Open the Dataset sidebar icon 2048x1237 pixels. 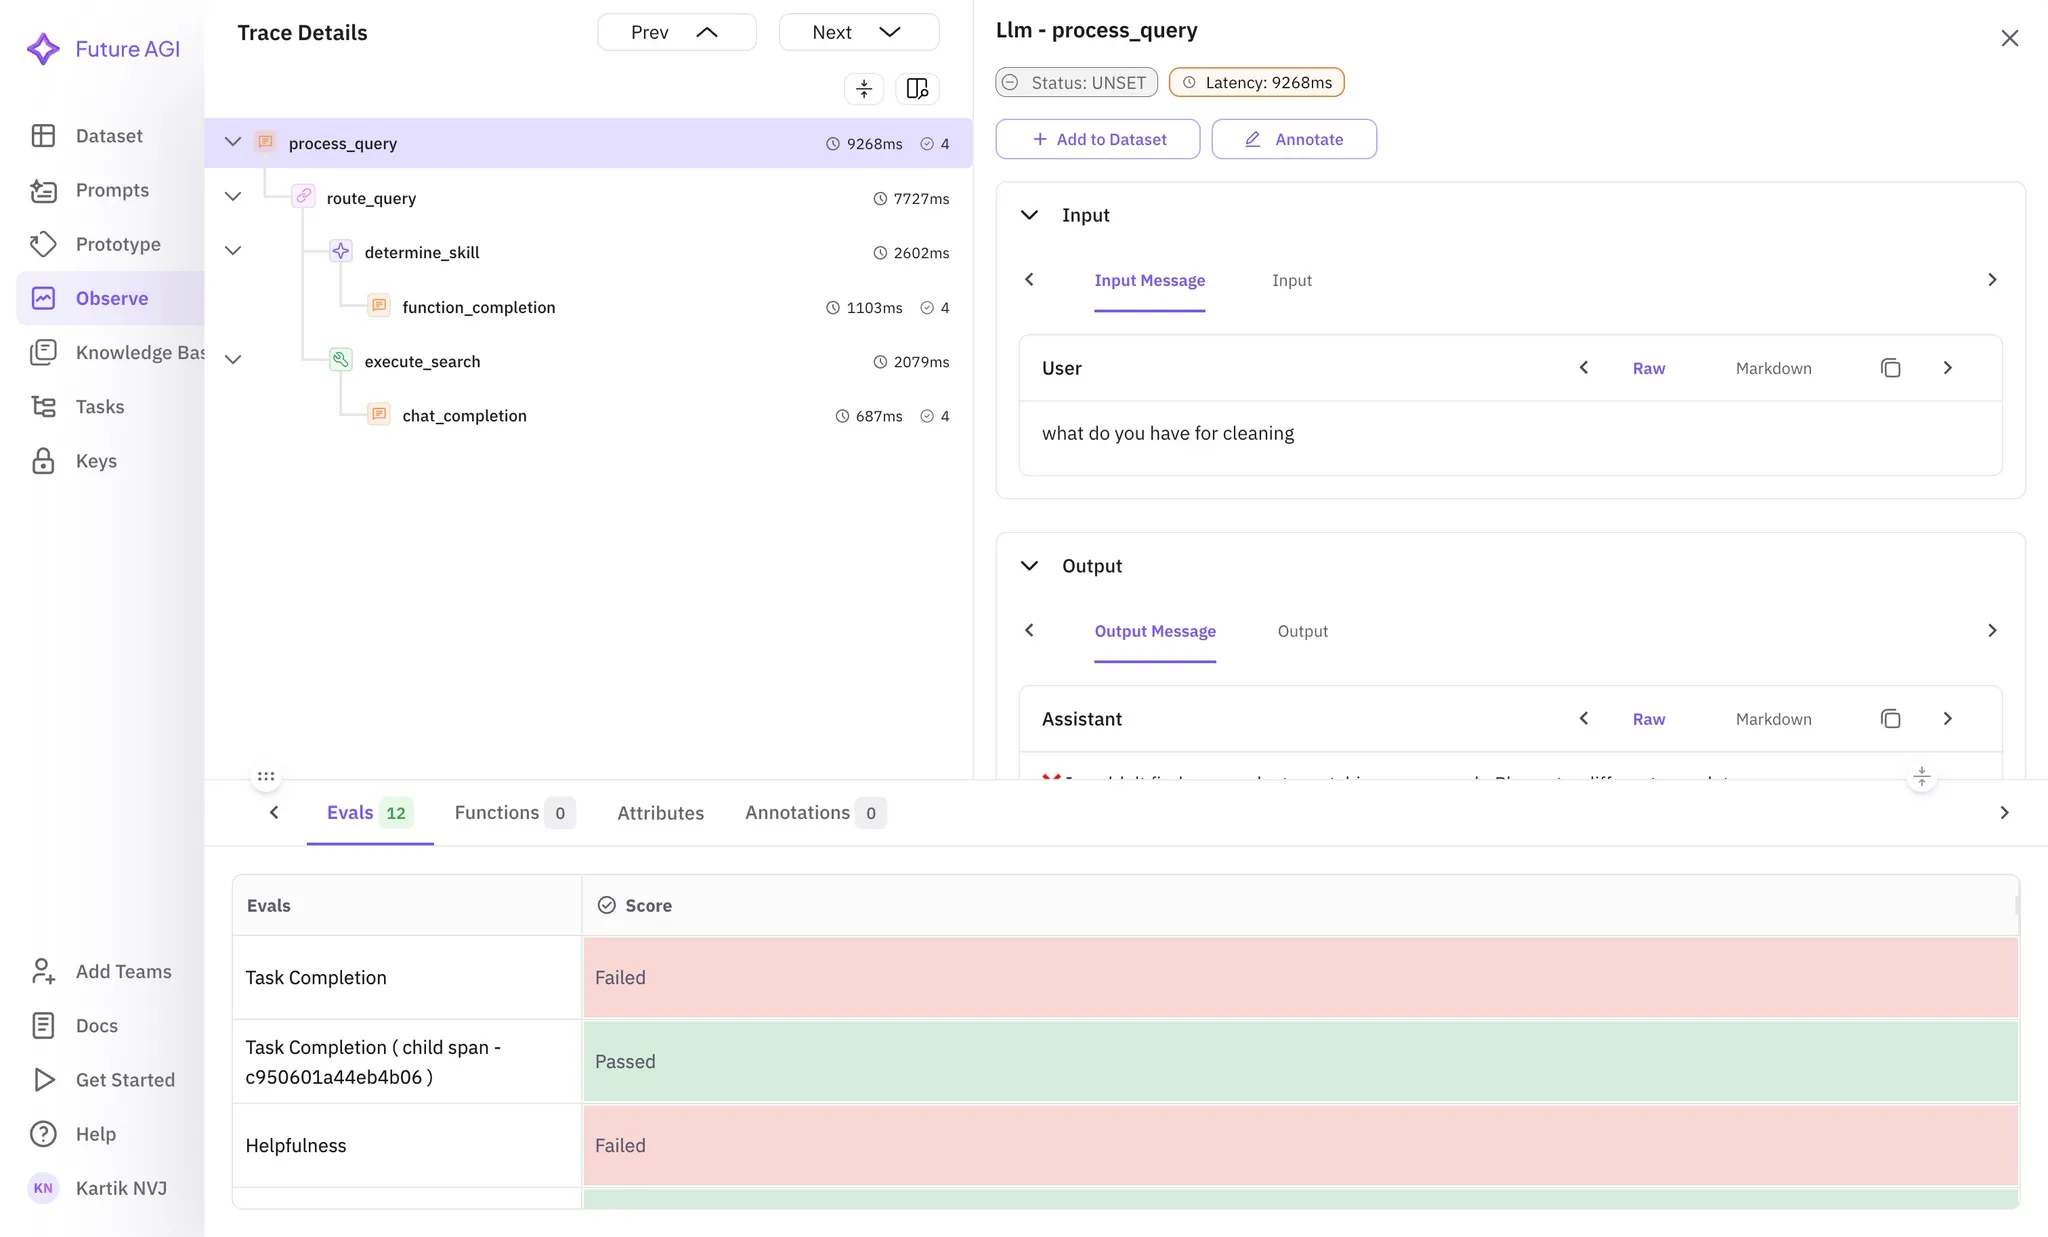tap(43, 136)
